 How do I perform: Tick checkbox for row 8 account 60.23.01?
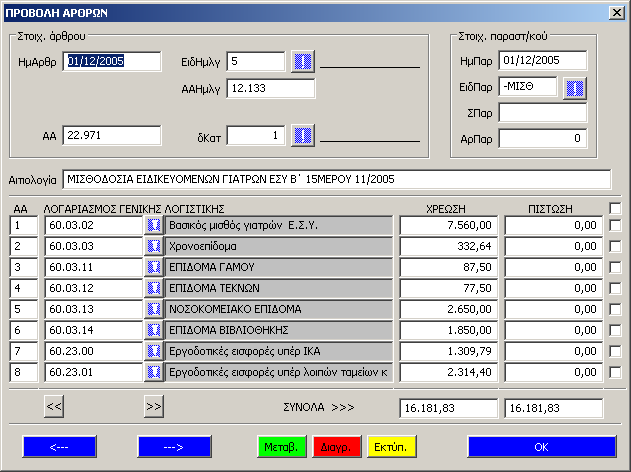coord(615,372)
